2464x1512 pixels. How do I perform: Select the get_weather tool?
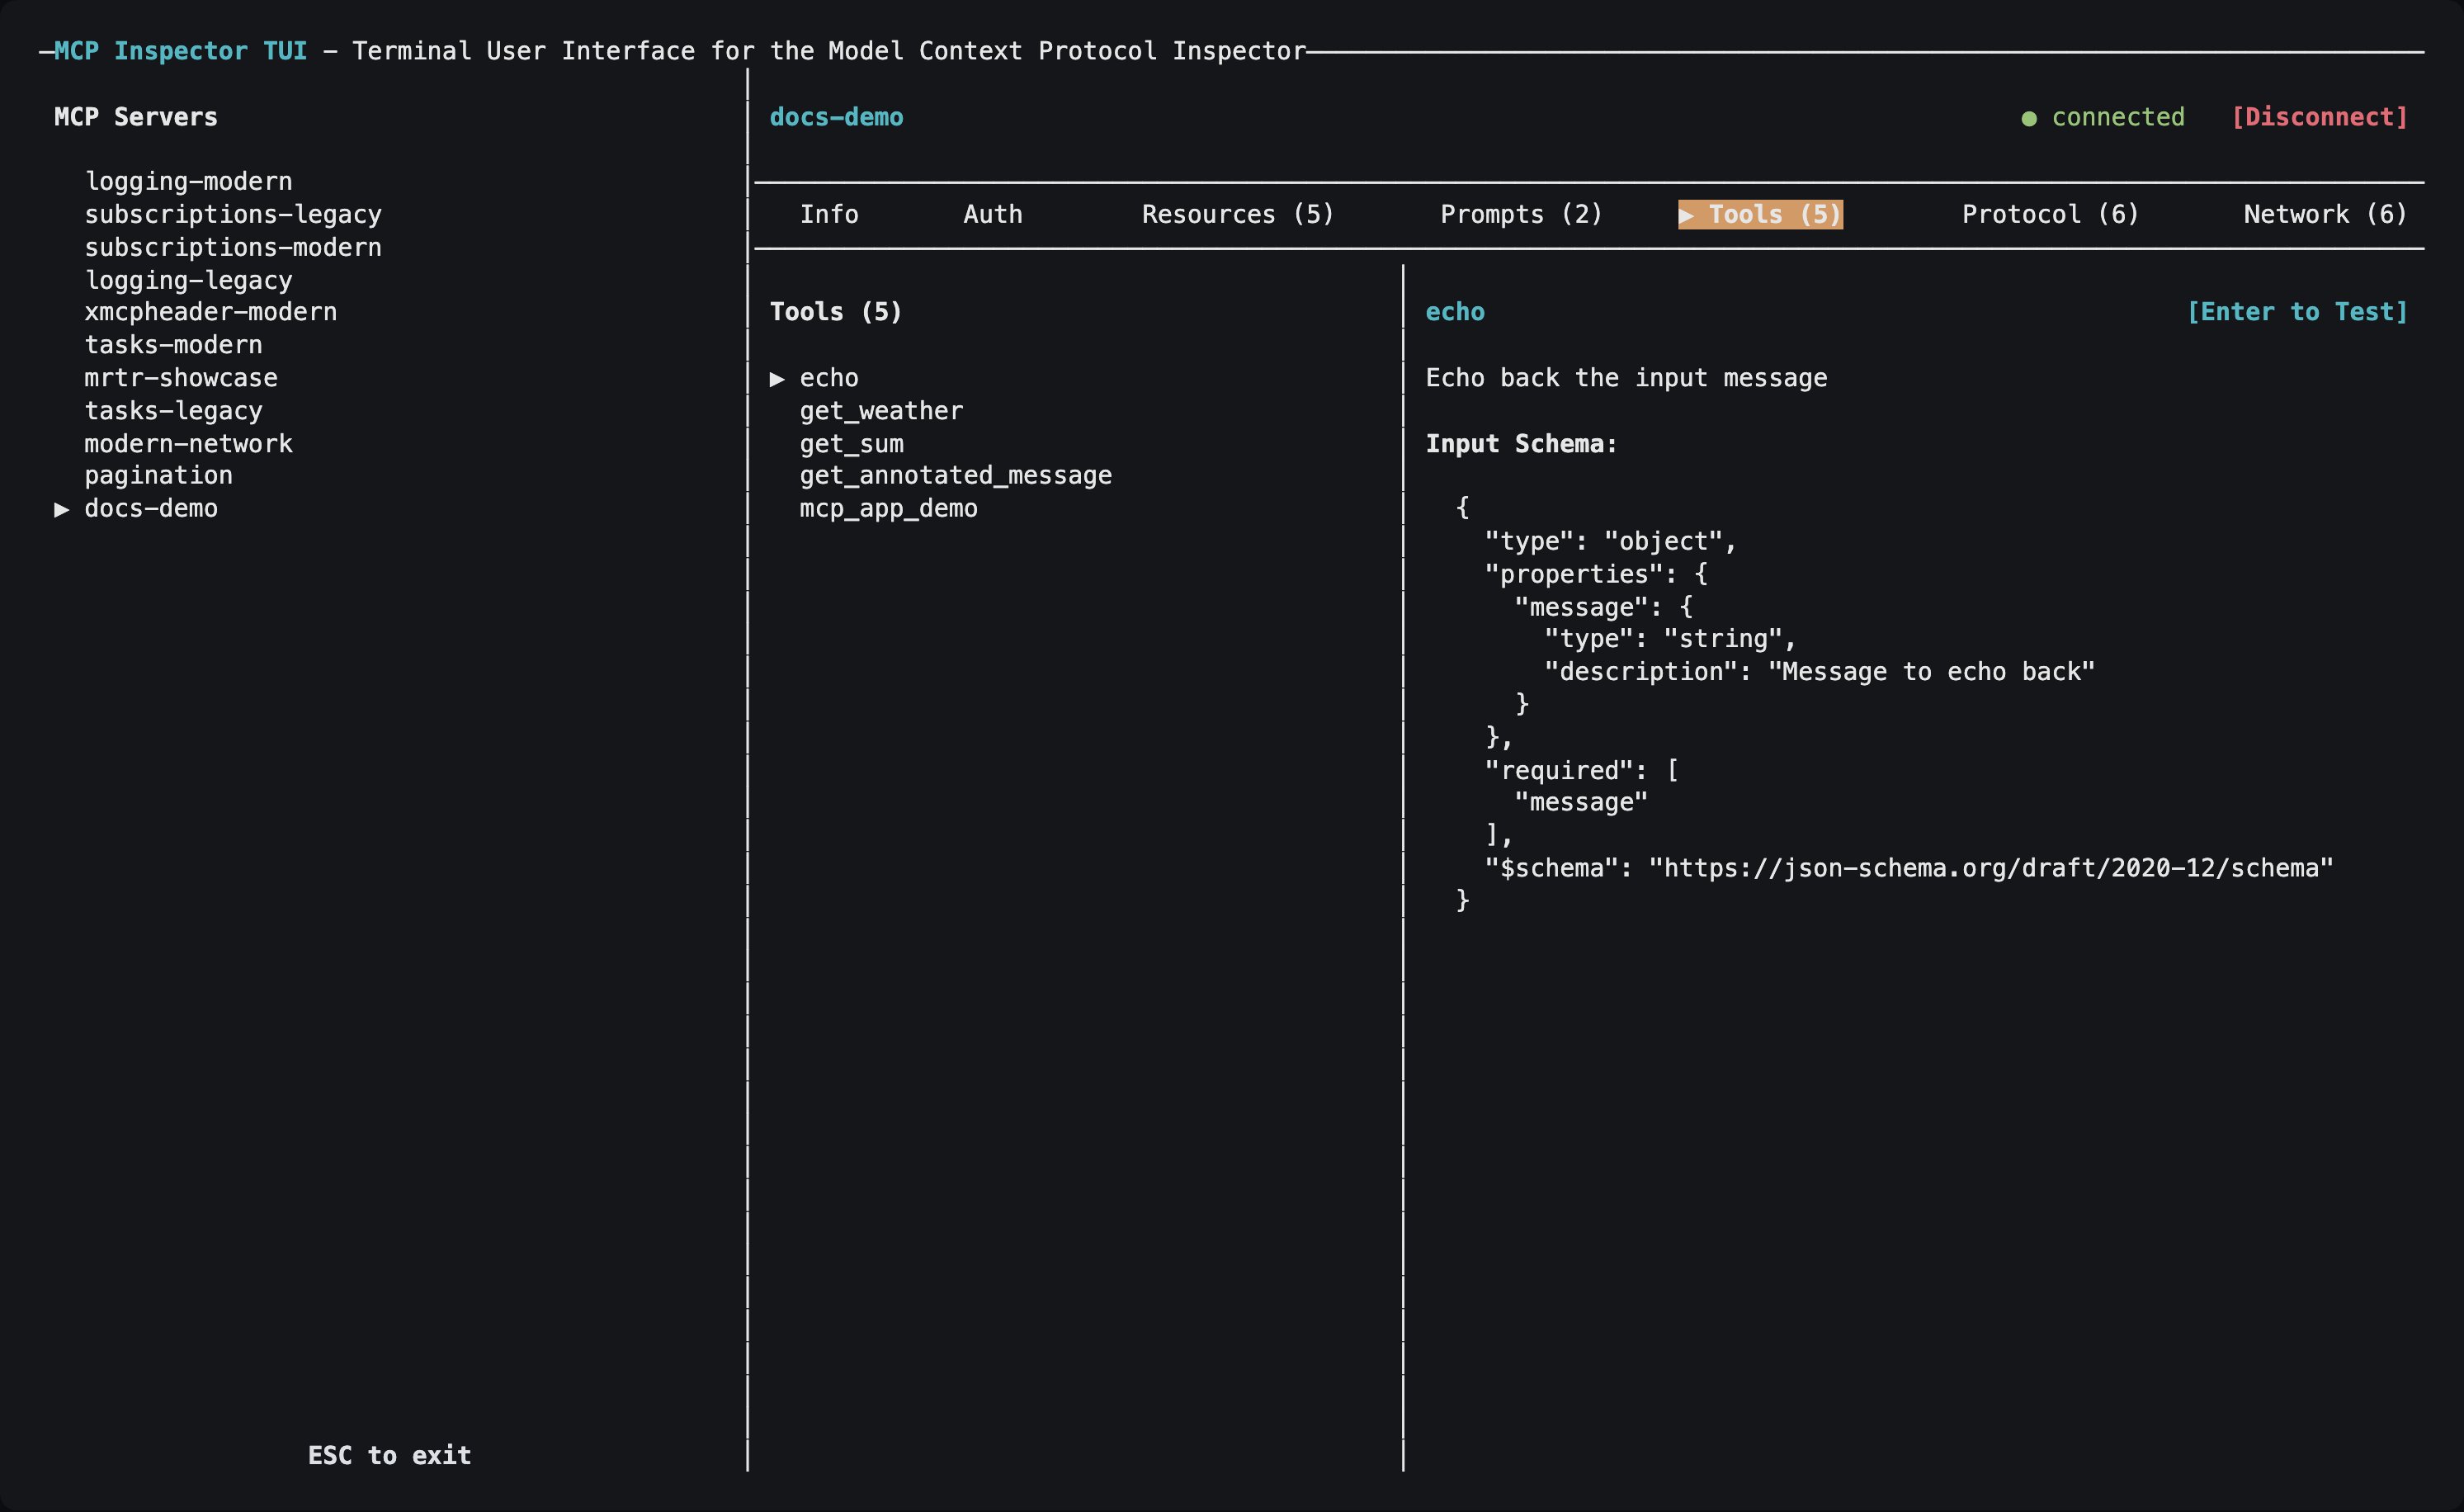pyautogui.click(x=881, y=411)
